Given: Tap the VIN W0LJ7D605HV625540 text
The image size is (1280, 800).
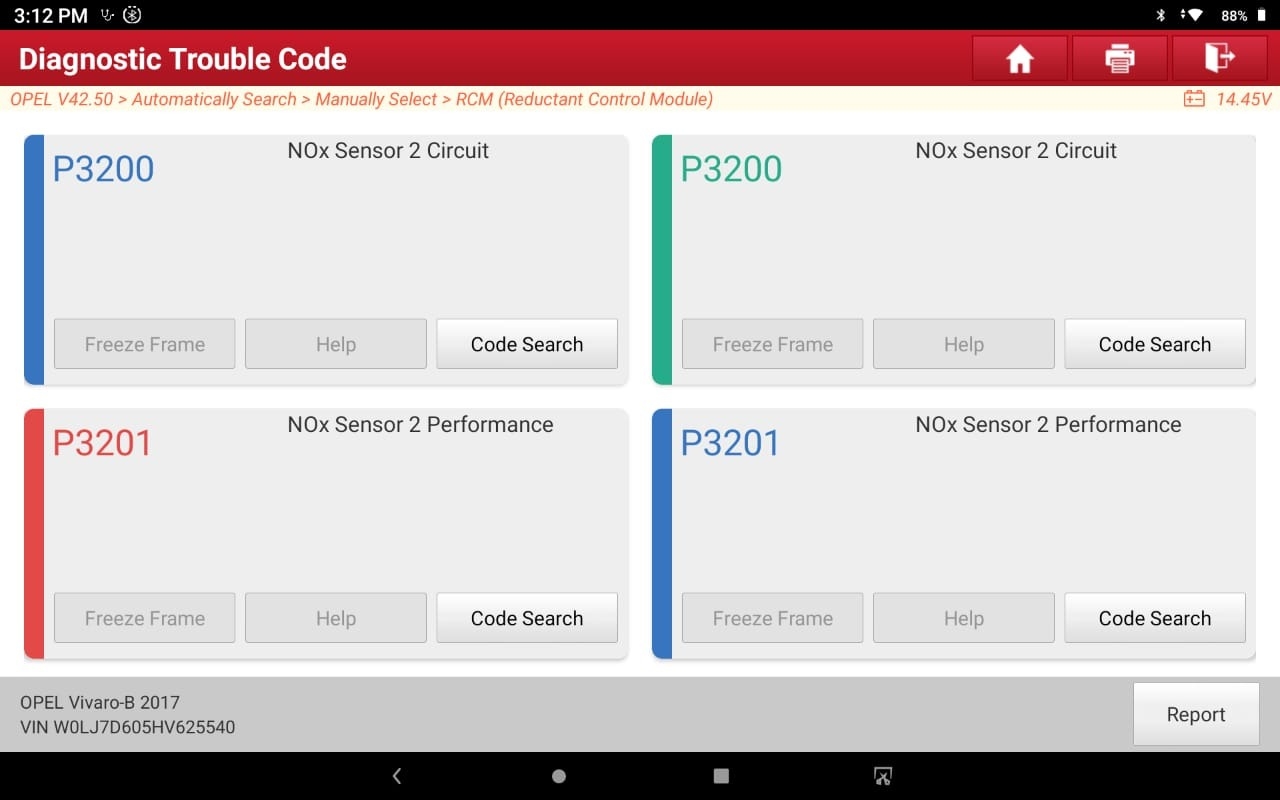Looking at the screenshot, I should (128, 727).
